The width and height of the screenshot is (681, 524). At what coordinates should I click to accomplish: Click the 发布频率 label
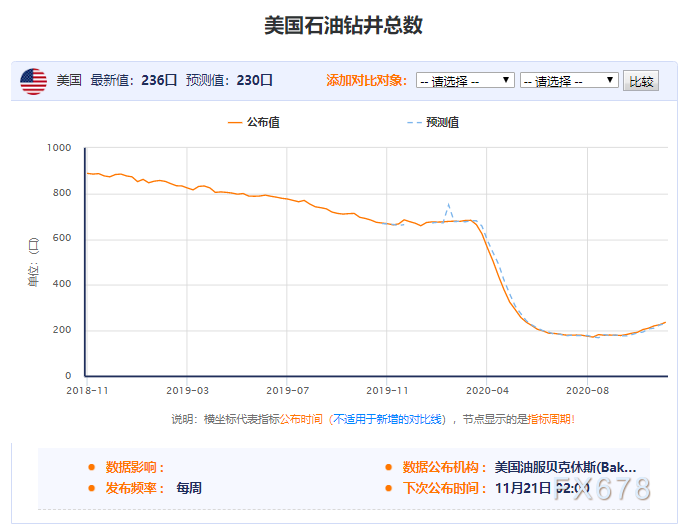[135, 488]
